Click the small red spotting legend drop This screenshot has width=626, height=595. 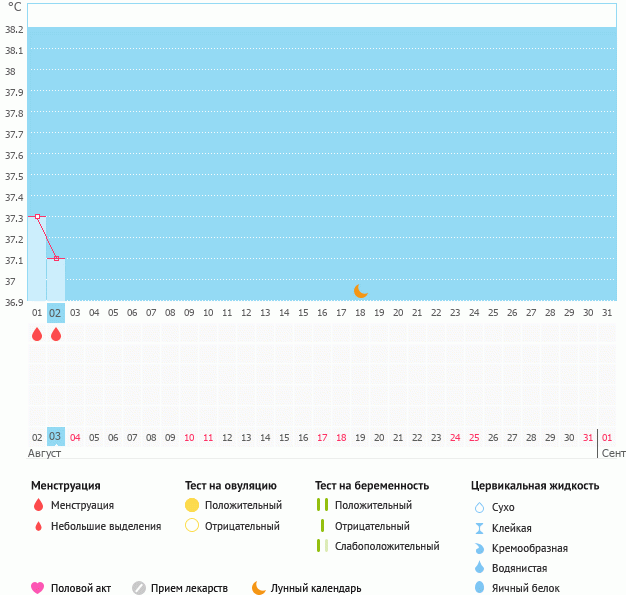[38, 527]
